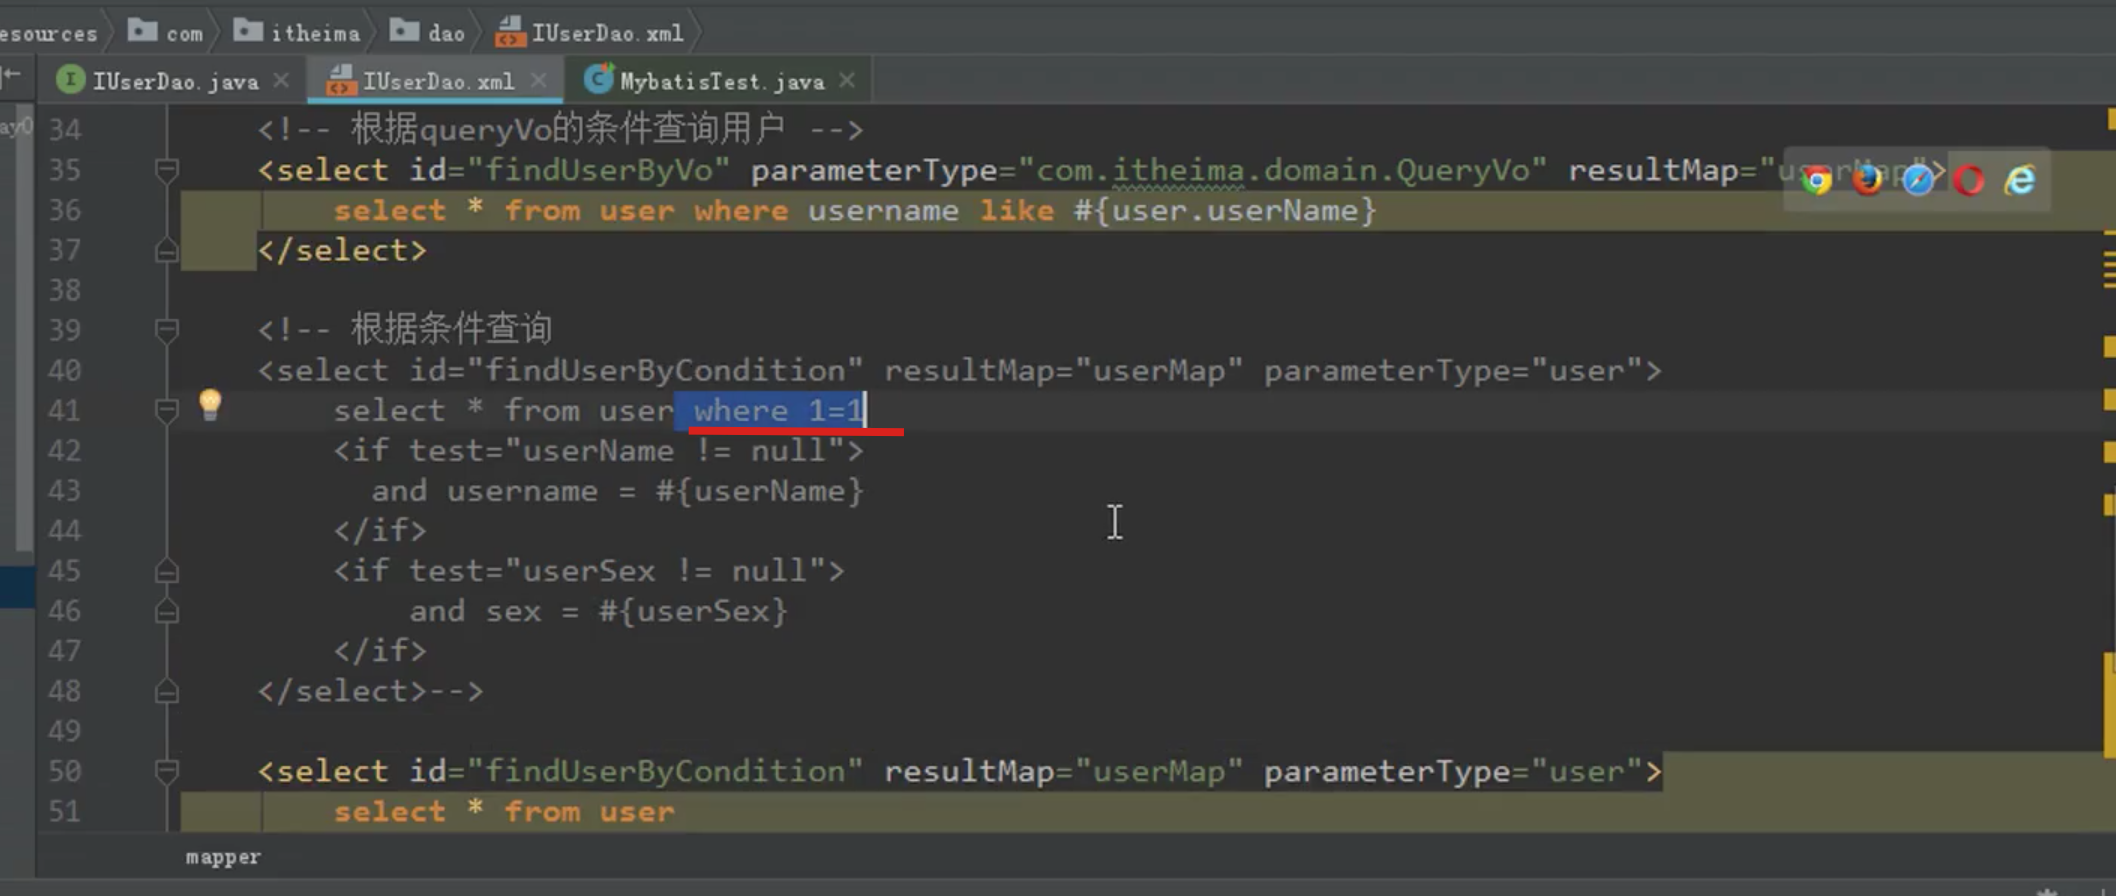Click '</select>-->' on line 48

(x=370, y=691)
